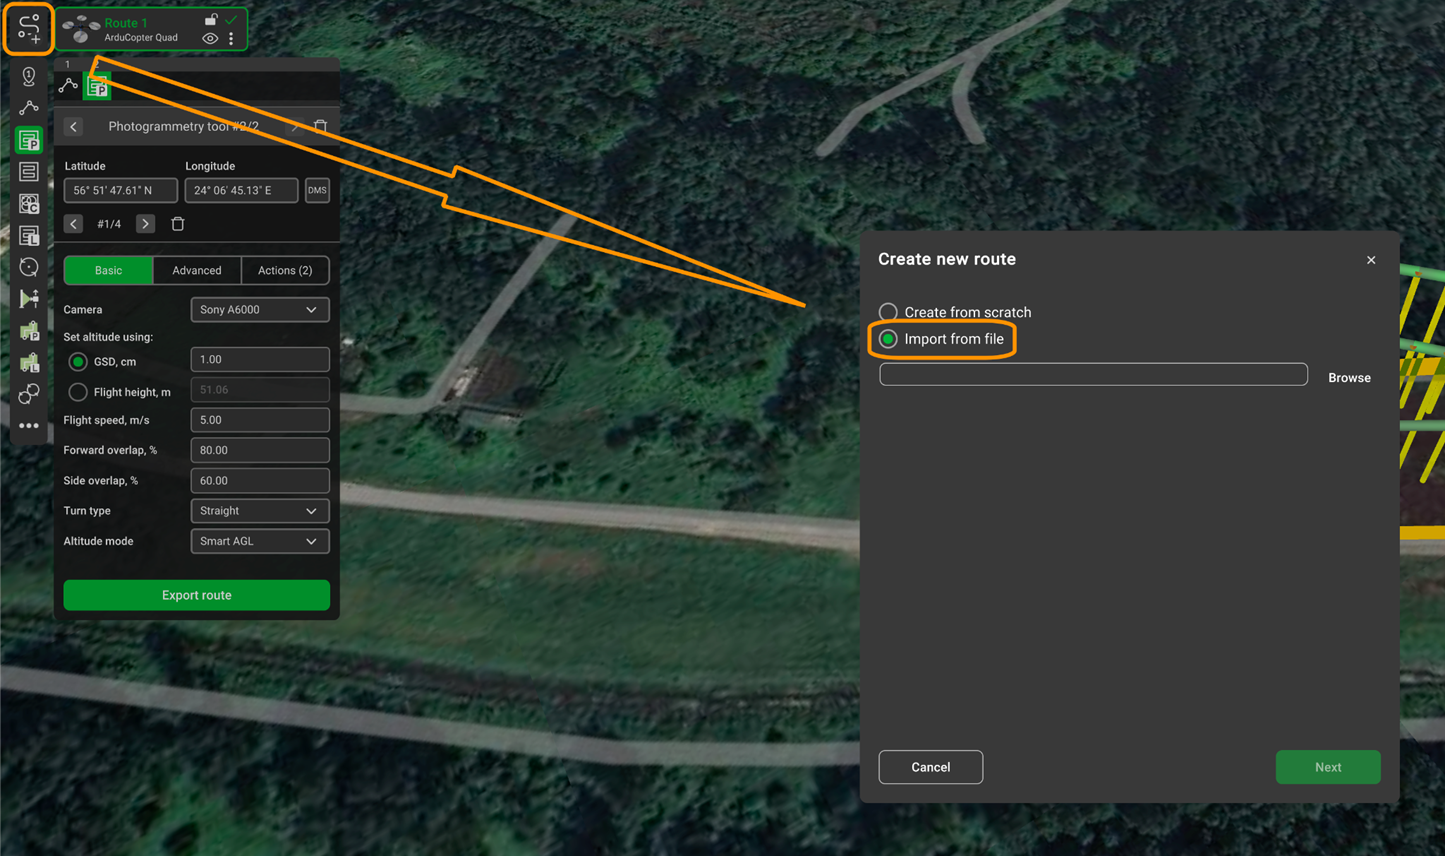Image resolution: width=1445 pixels, height=856 pixels.
Task: Open the Actions (2) tab
Action: tap(285, 270)
